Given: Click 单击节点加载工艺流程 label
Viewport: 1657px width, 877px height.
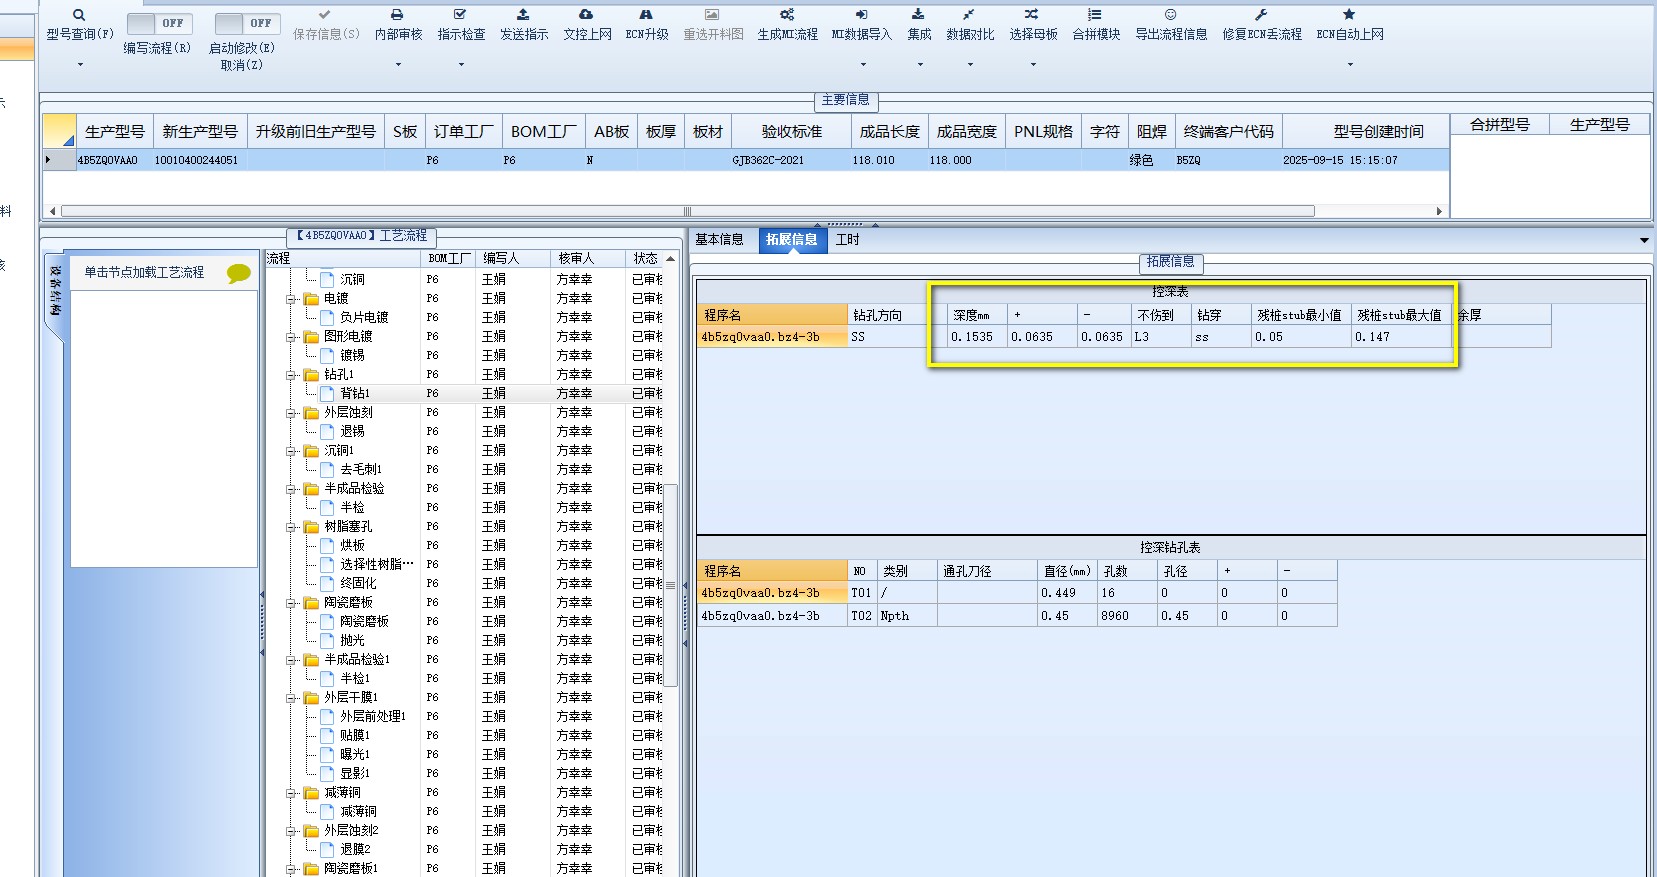Looking at the screenshot, I should coord(144,272).
